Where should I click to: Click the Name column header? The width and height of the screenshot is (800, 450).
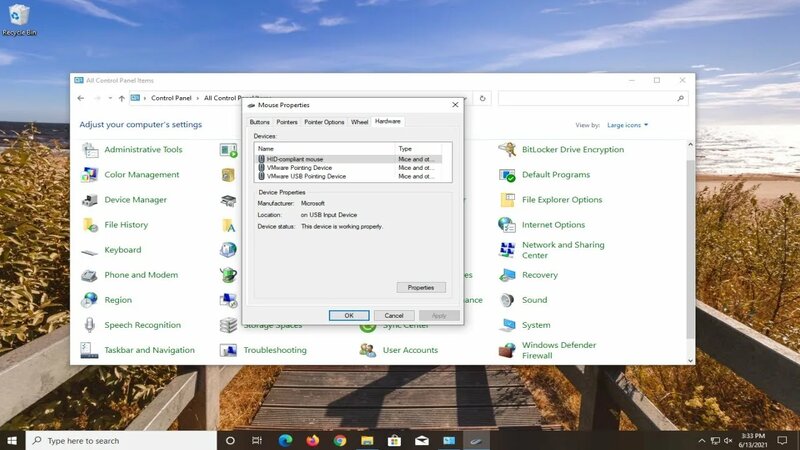tap(325, 148)
